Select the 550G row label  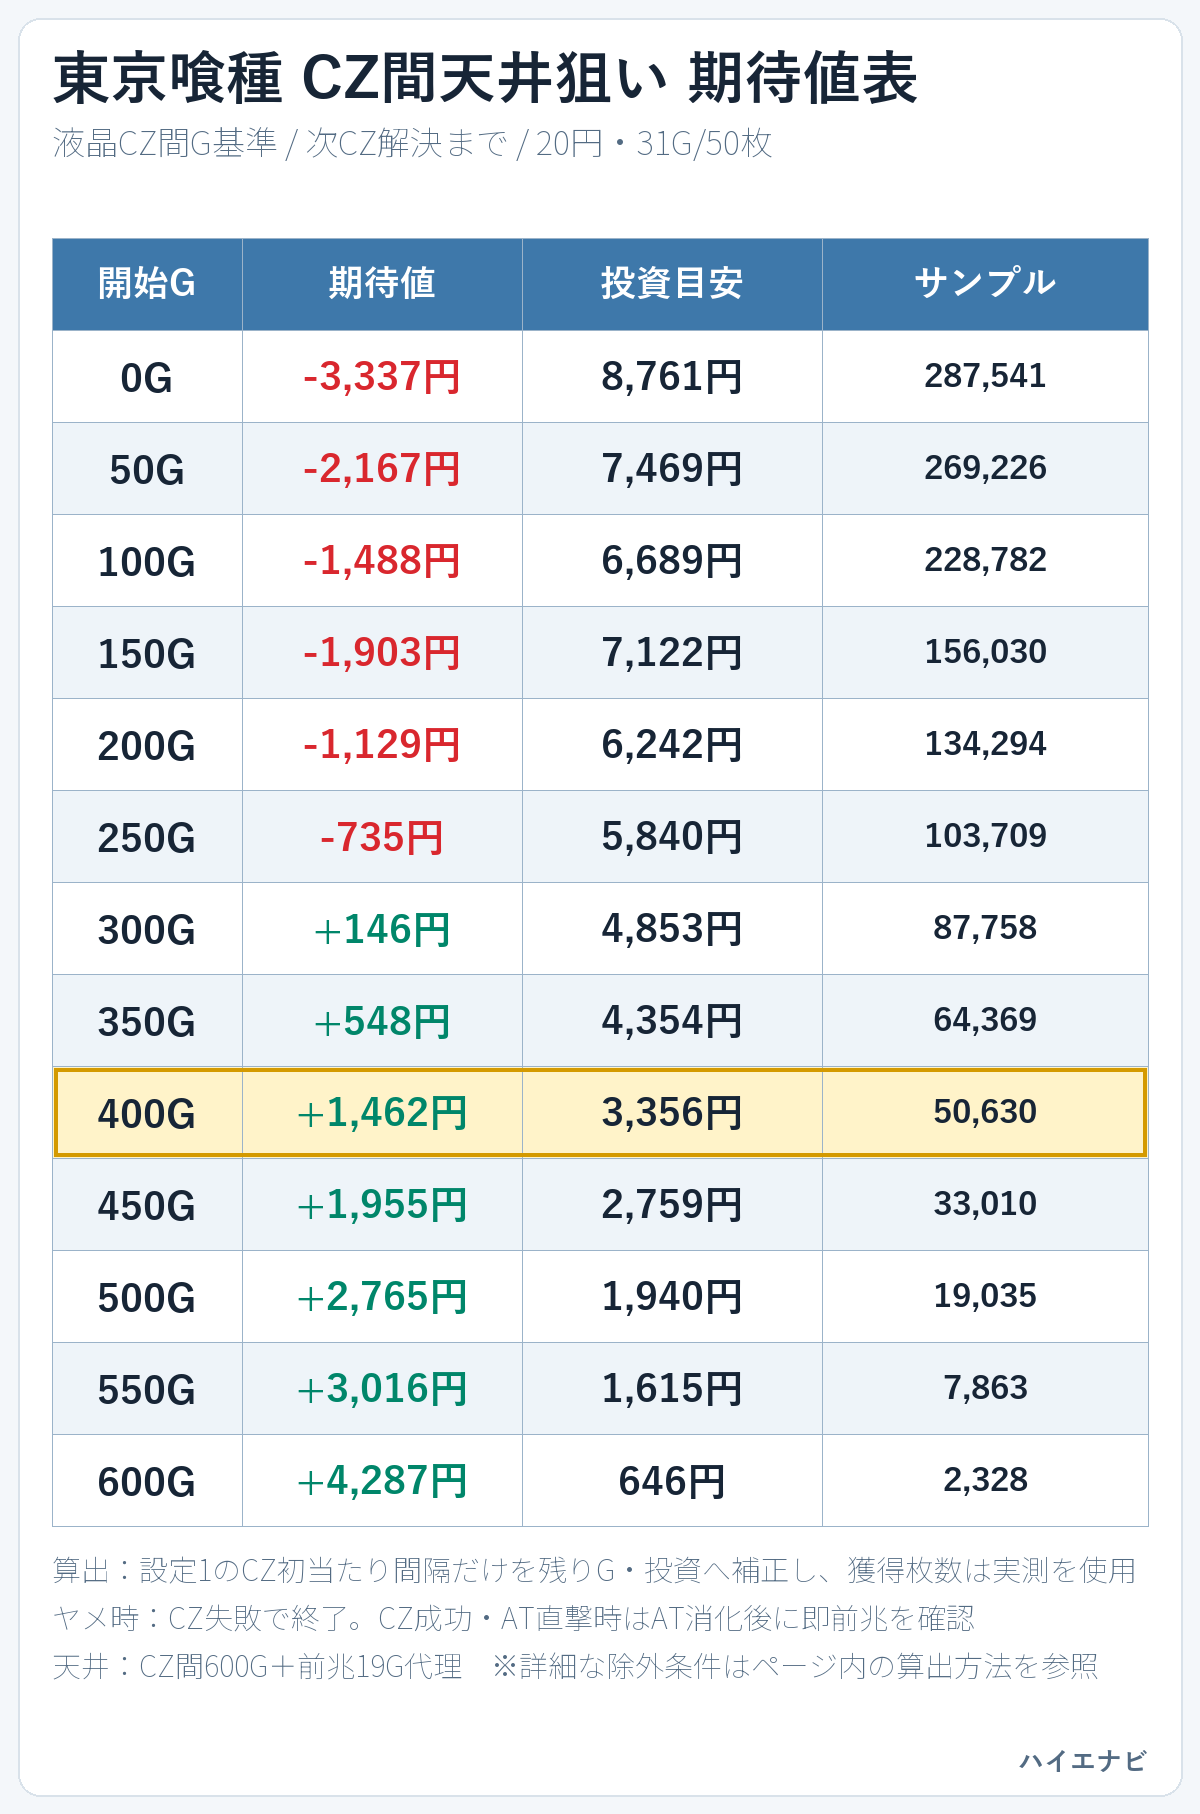(x=147, y=1390)
